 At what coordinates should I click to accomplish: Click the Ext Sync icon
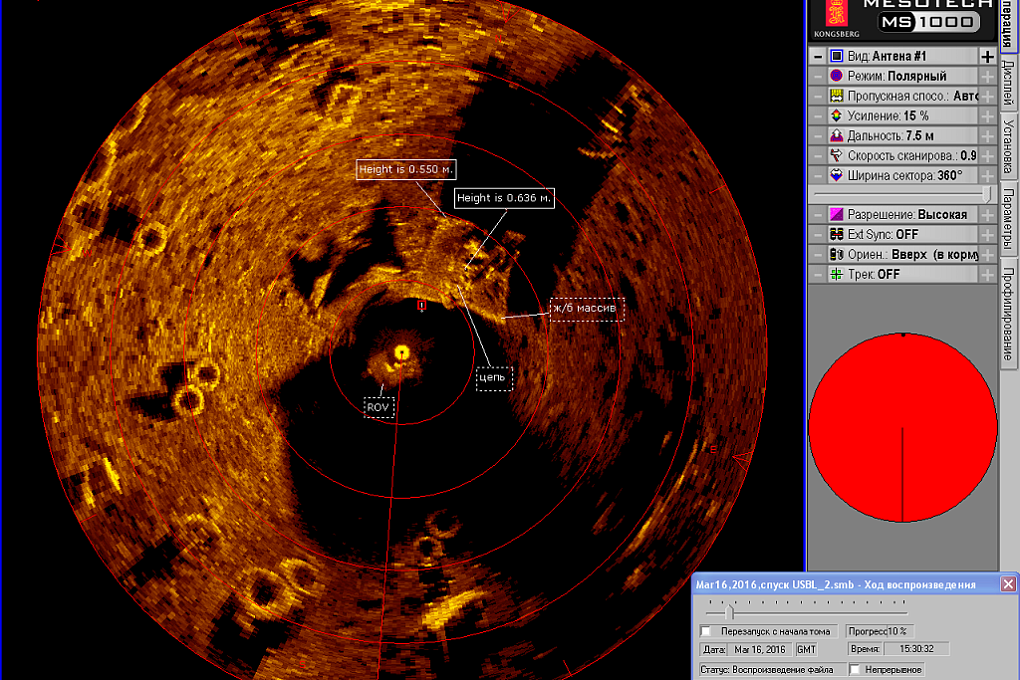click(837, 234)
